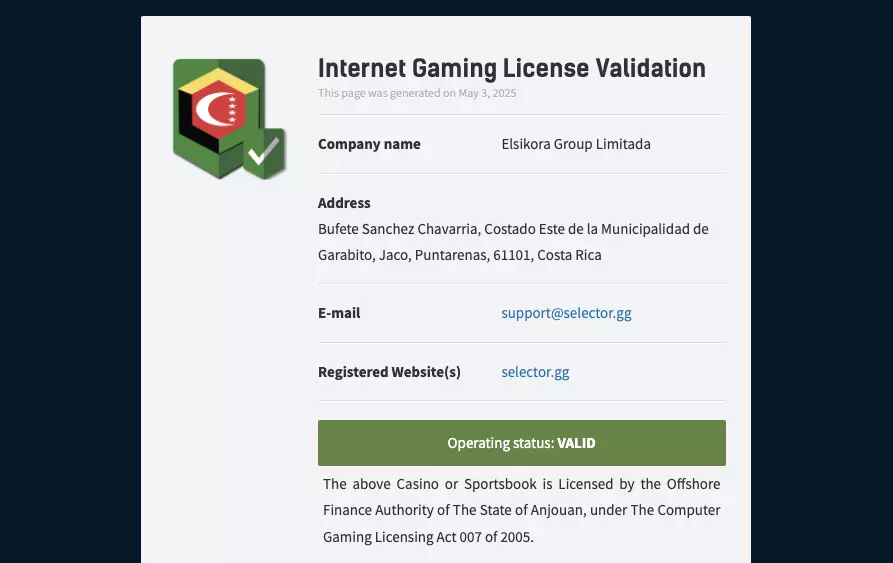The height and width of the screenshot is (563, 893).
Task: Visit the selector.gg registered website link
Action: pyautogui.click(x=535, y=372)
